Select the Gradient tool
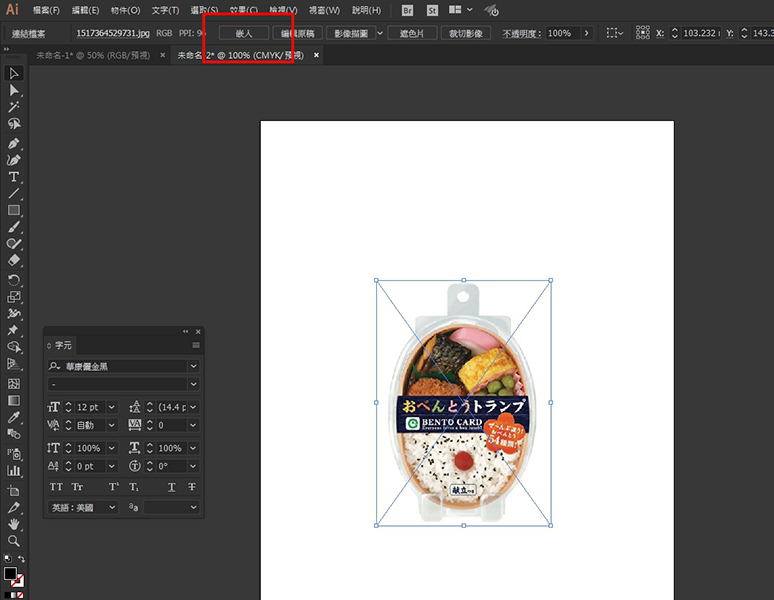The width and height of the screenshot is (774, 600). coord(14,400)
